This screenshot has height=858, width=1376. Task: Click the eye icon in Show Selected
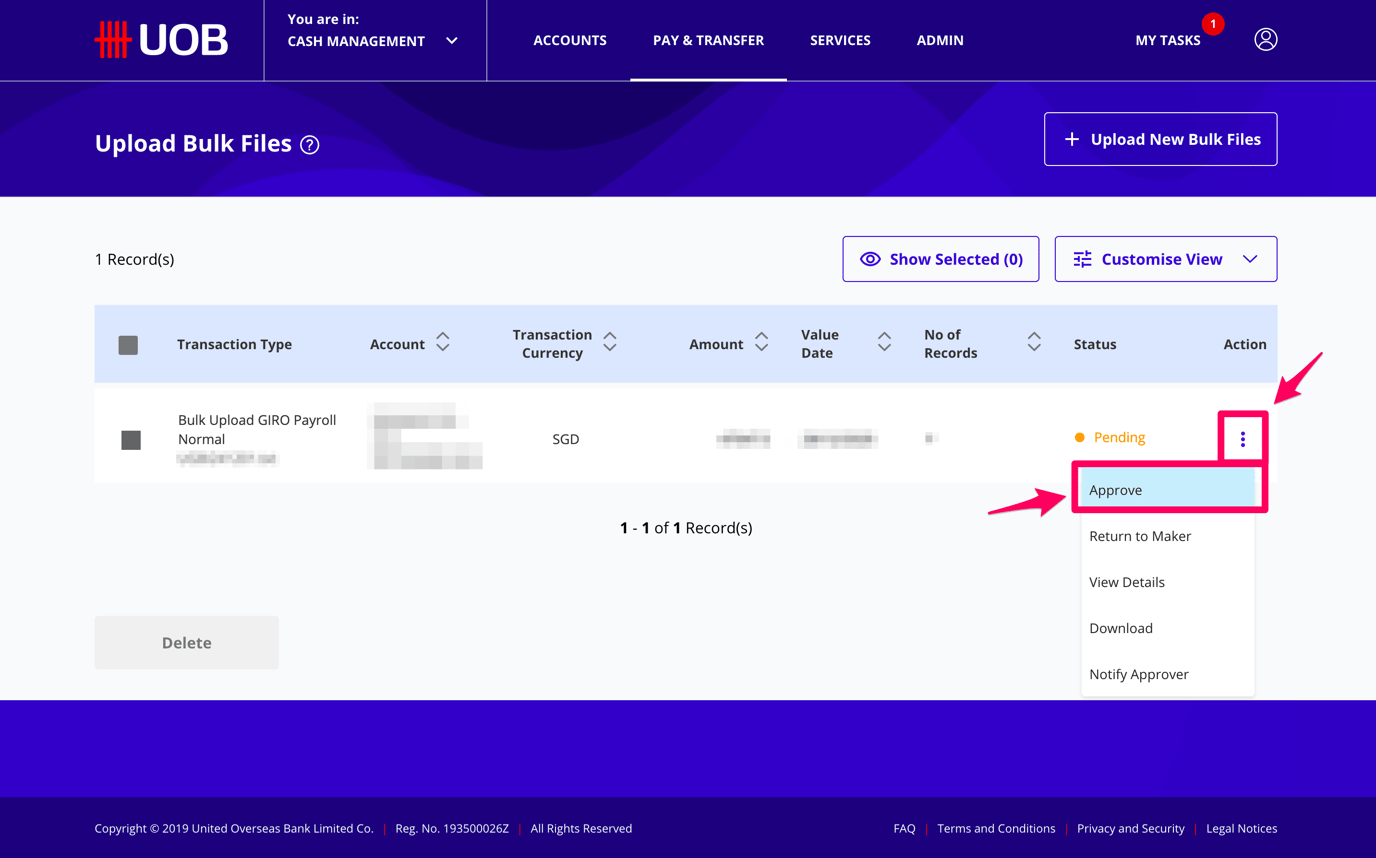coord(871,259)
